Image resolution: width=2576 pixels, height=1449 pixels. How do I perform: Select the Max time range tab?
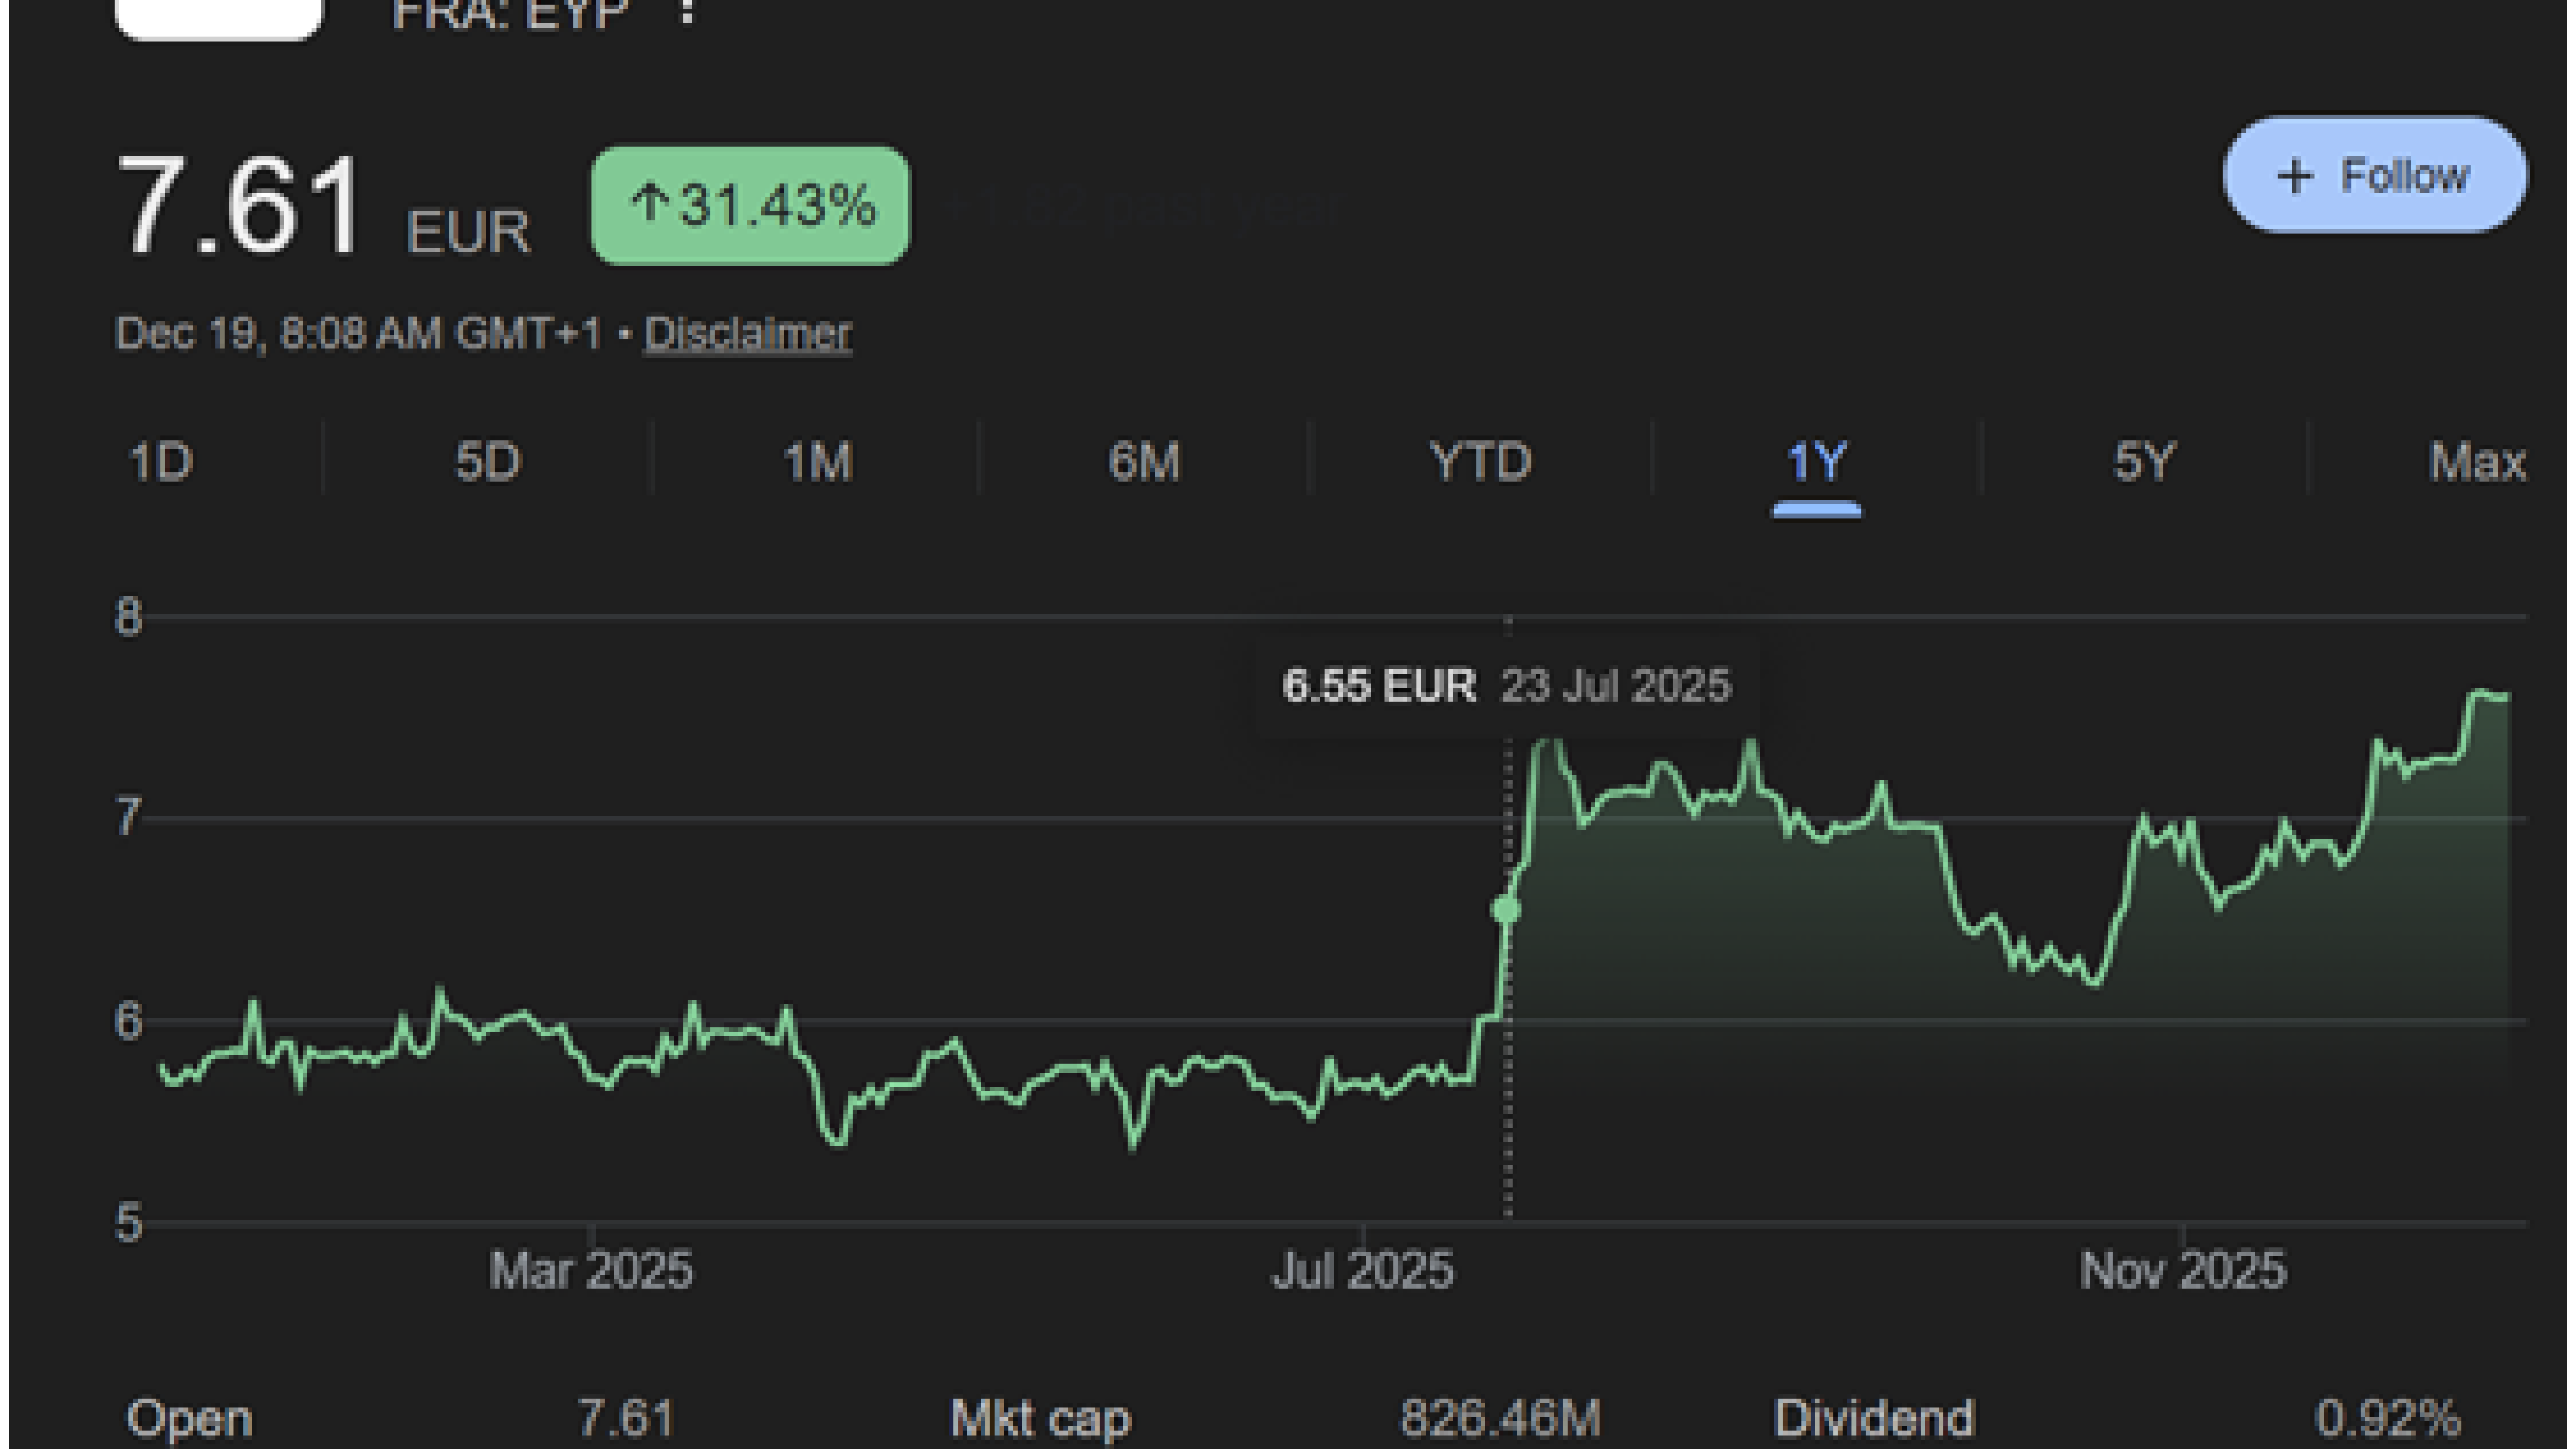pyautogui.click(x=2476, y=462)
